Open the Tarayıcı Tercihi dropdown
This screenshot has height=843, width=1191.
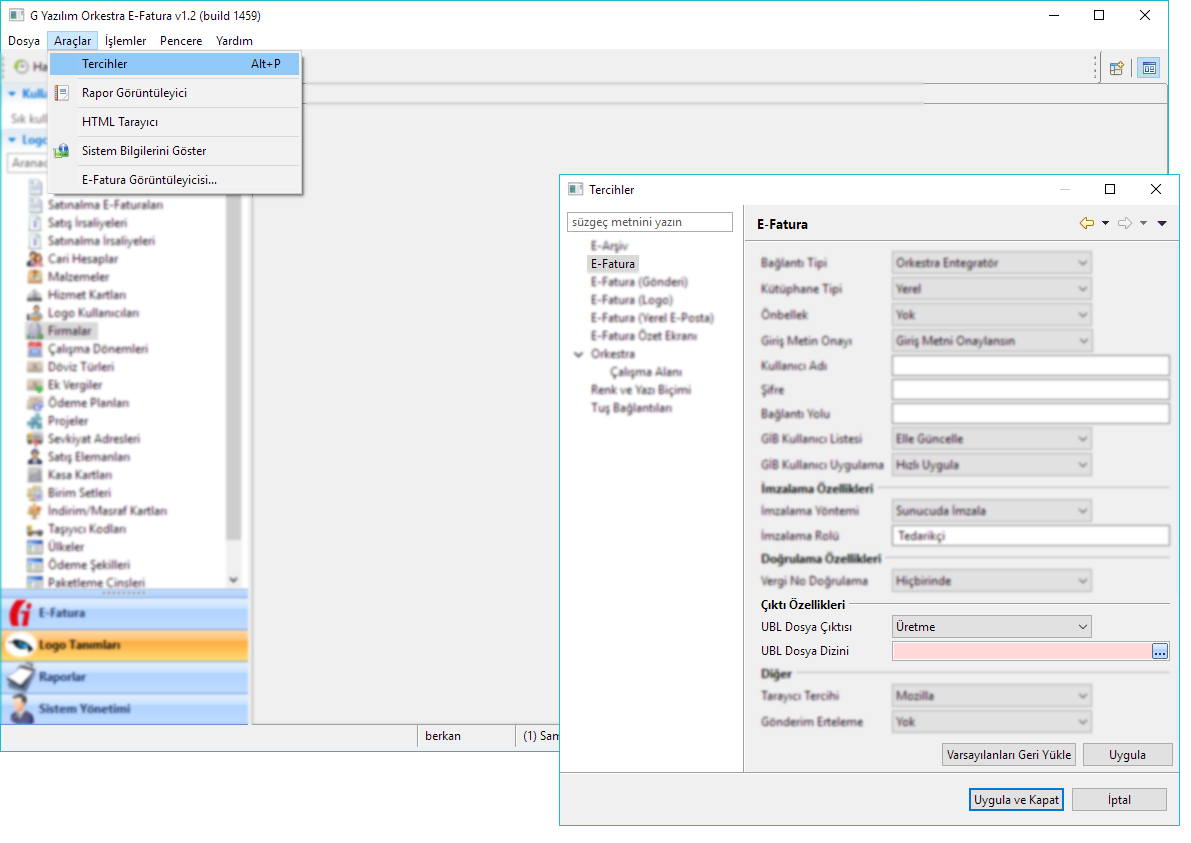(992, 696)
